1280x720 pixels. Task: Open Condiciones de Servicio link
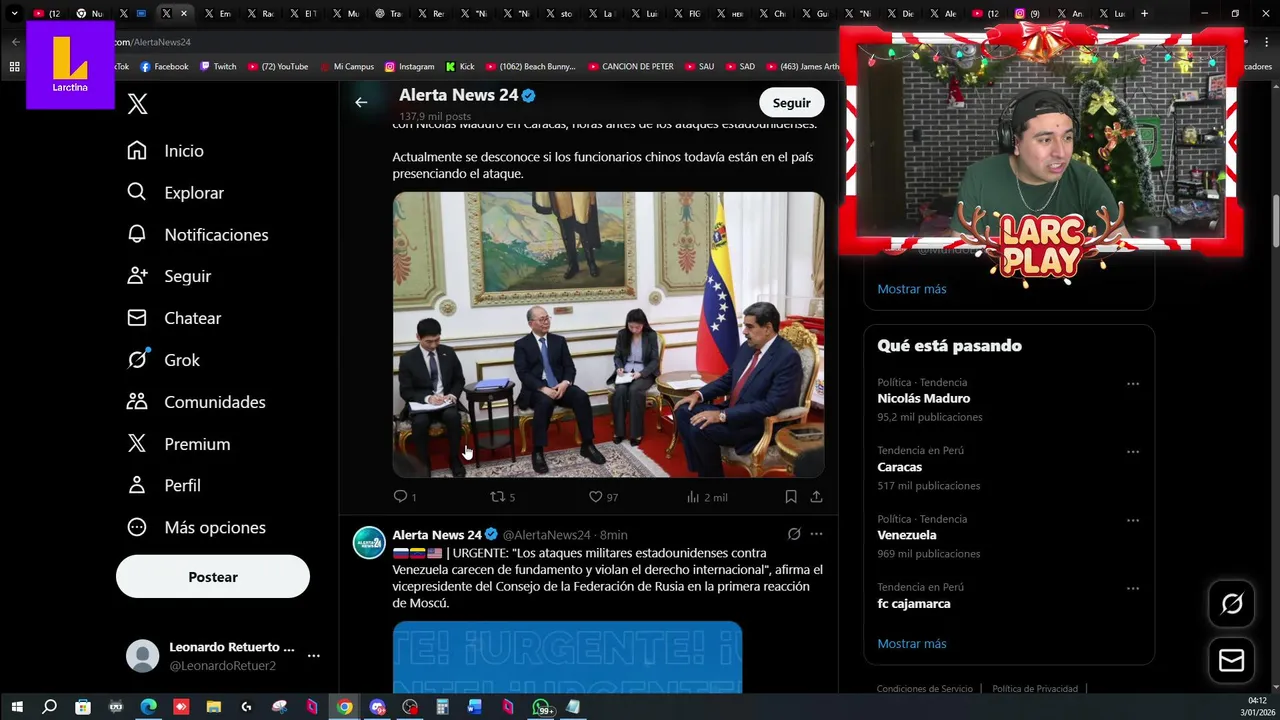[x=924, y=689]
